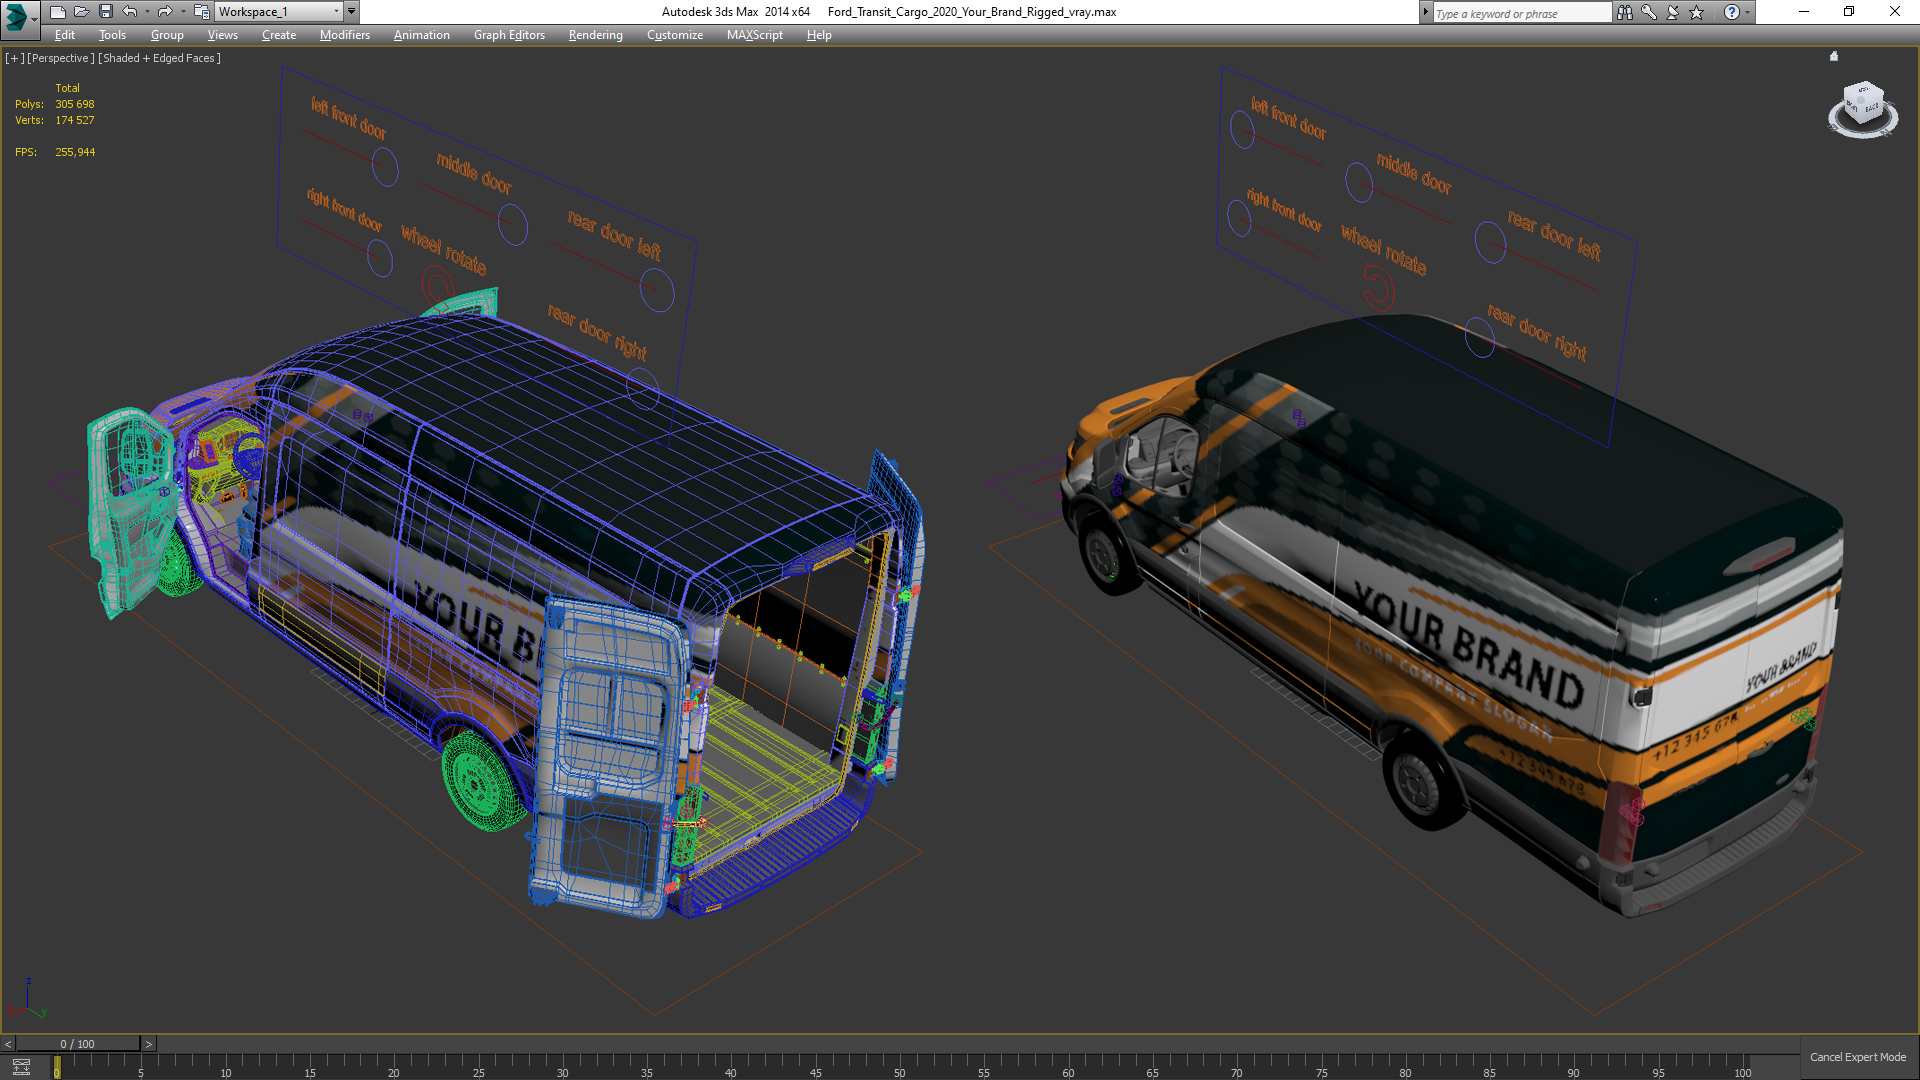Click timeline frame marker 25
This screenshot has height=1080, width=1920.
[479, 1073]
